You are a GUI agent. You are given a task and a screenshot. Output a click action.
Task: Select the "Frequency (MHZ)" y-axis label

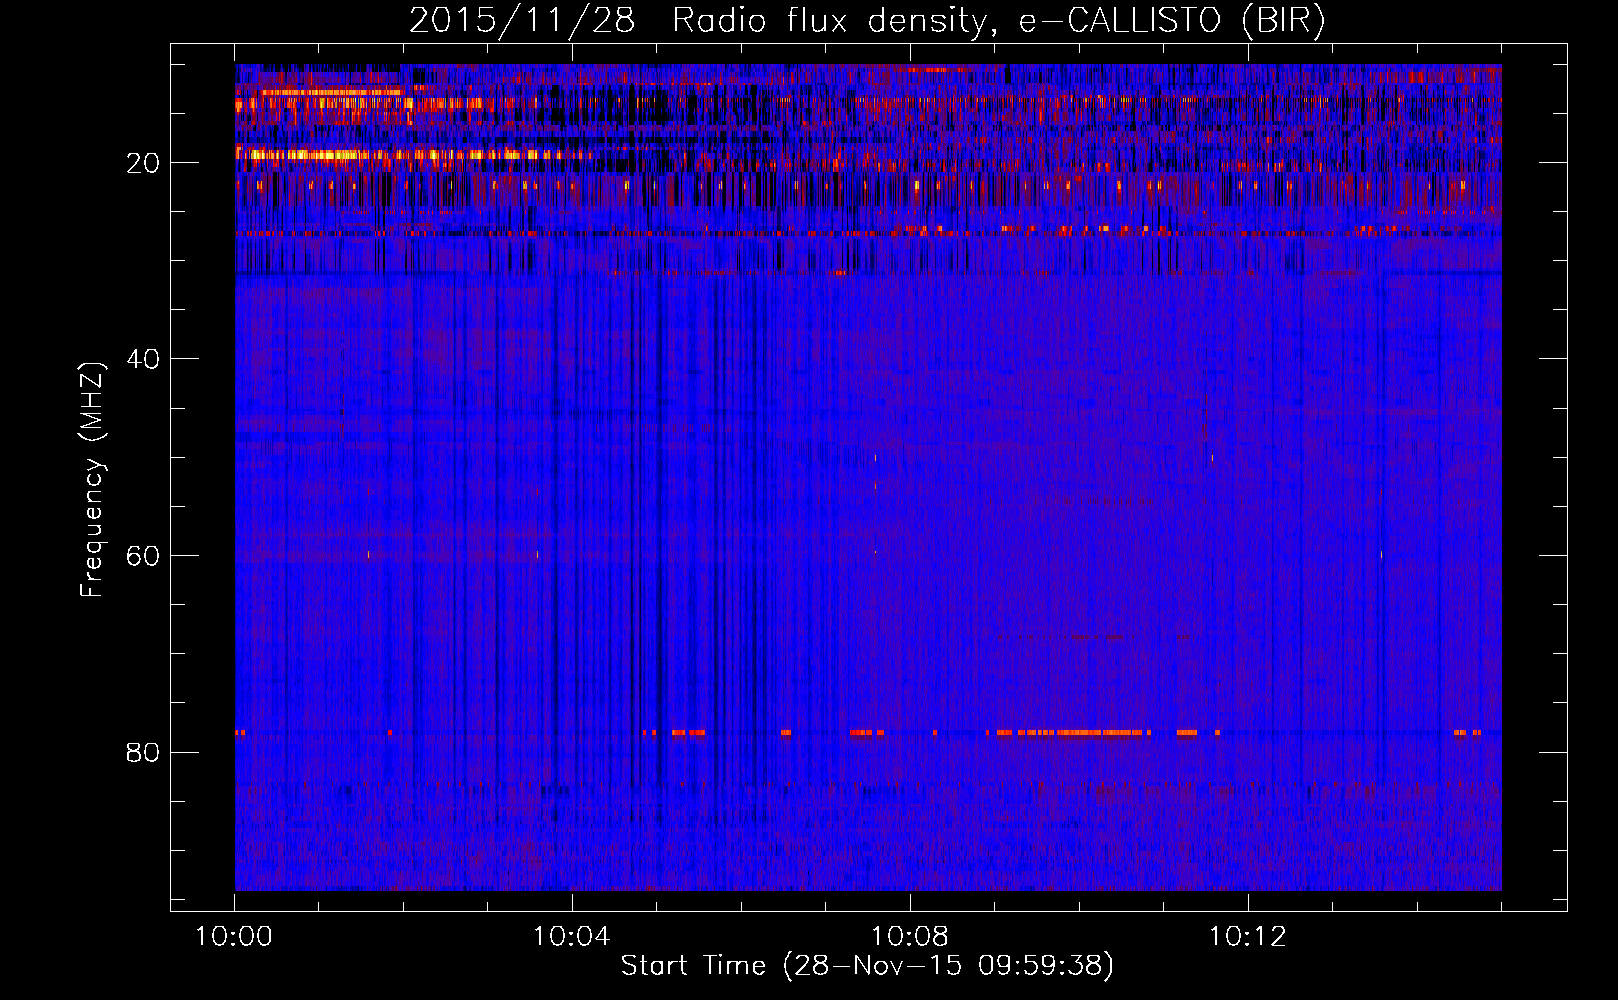92,480
